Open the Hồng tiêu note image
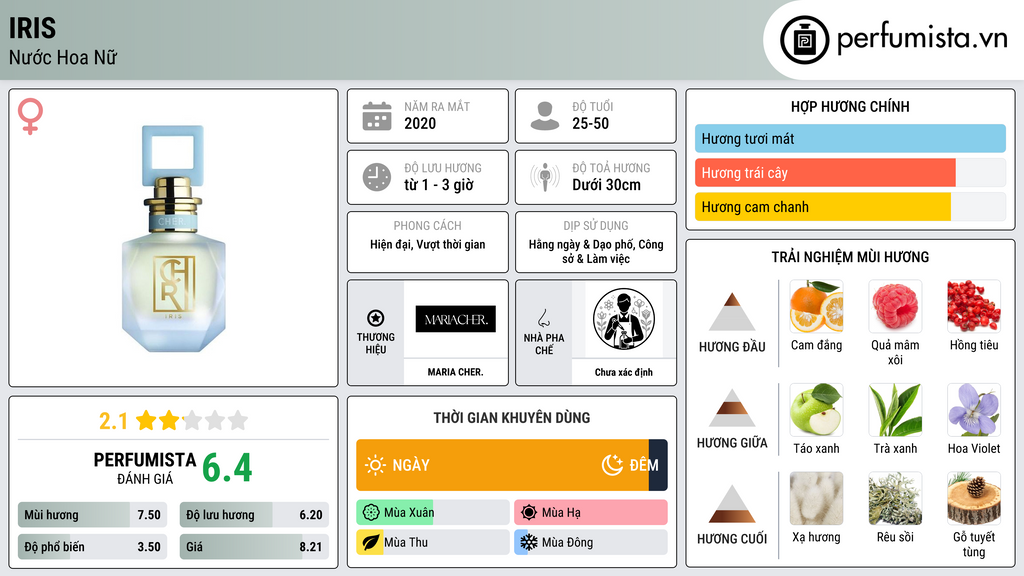 click(974, 306)
